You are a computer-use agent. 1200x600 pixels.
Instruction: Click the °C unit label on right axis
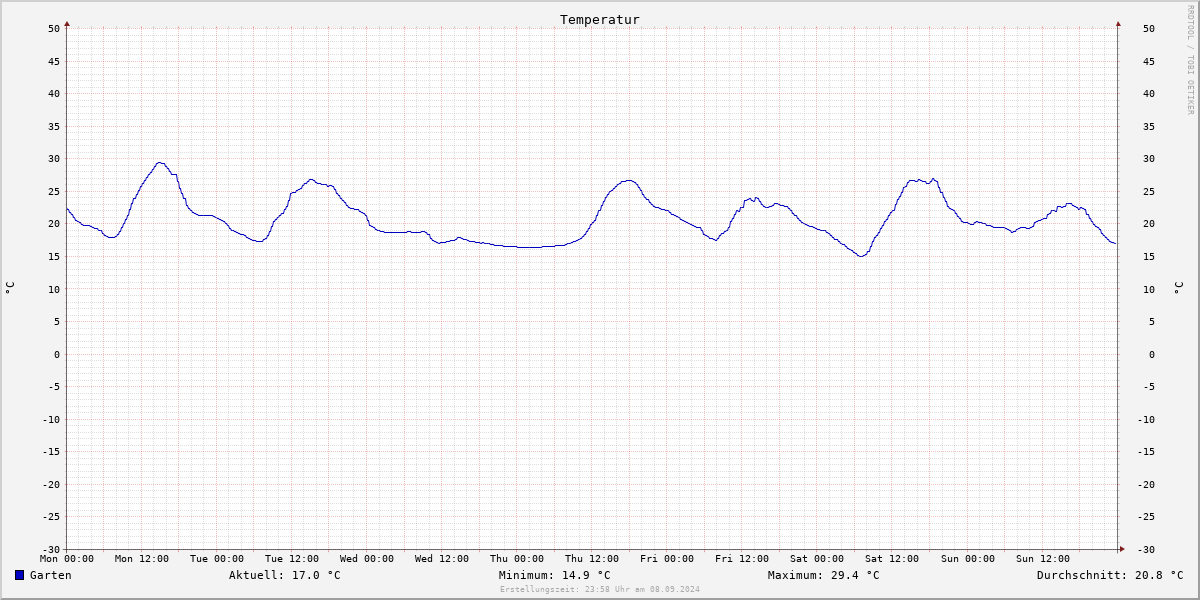(x=1178, y=288)
